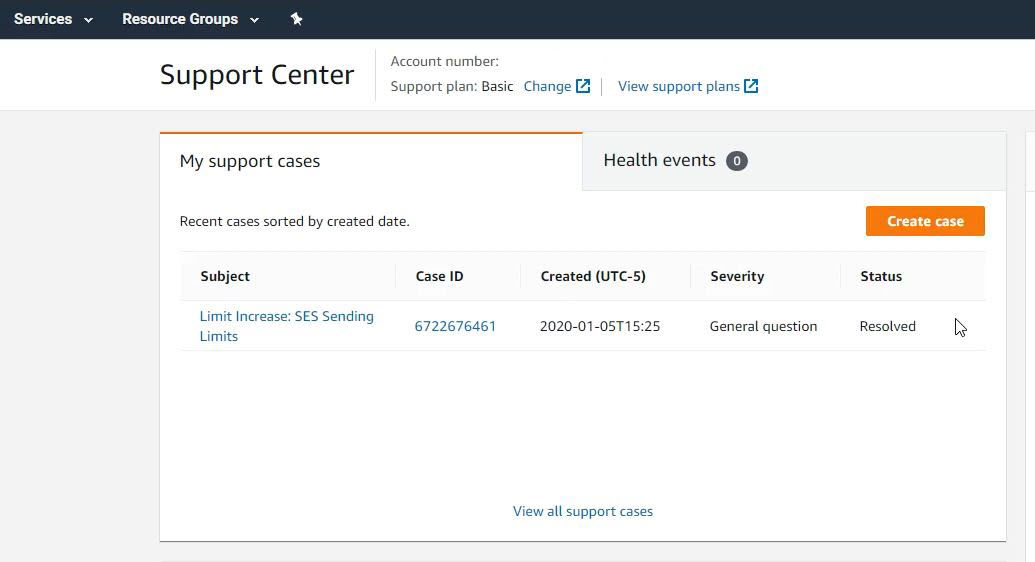Click the 2020-01-05T15:25 created date cell
Screen dimensions: 1035x562
point(600,326)
